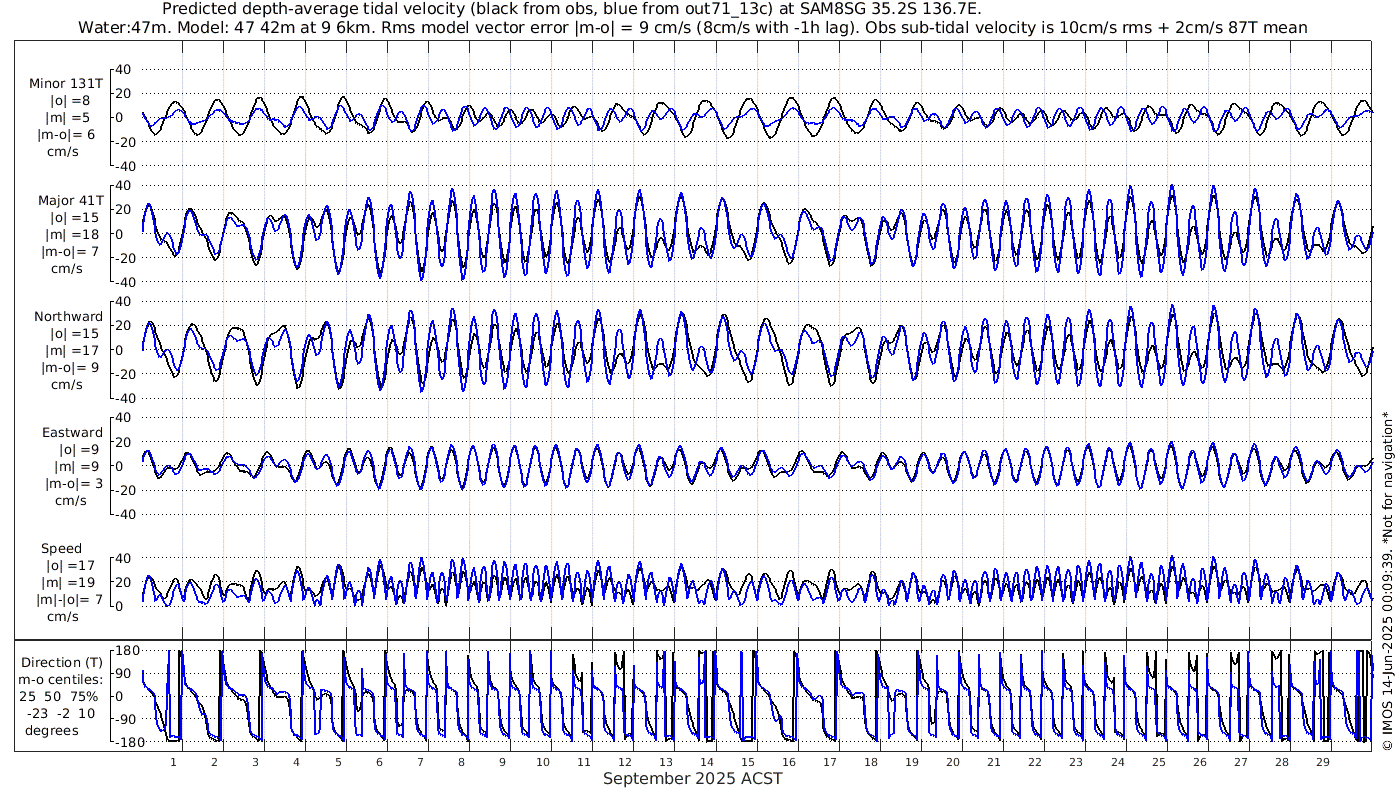Click the "-20" tick on the Major 41T axis
1400x800 pixels.
[122, 258]
